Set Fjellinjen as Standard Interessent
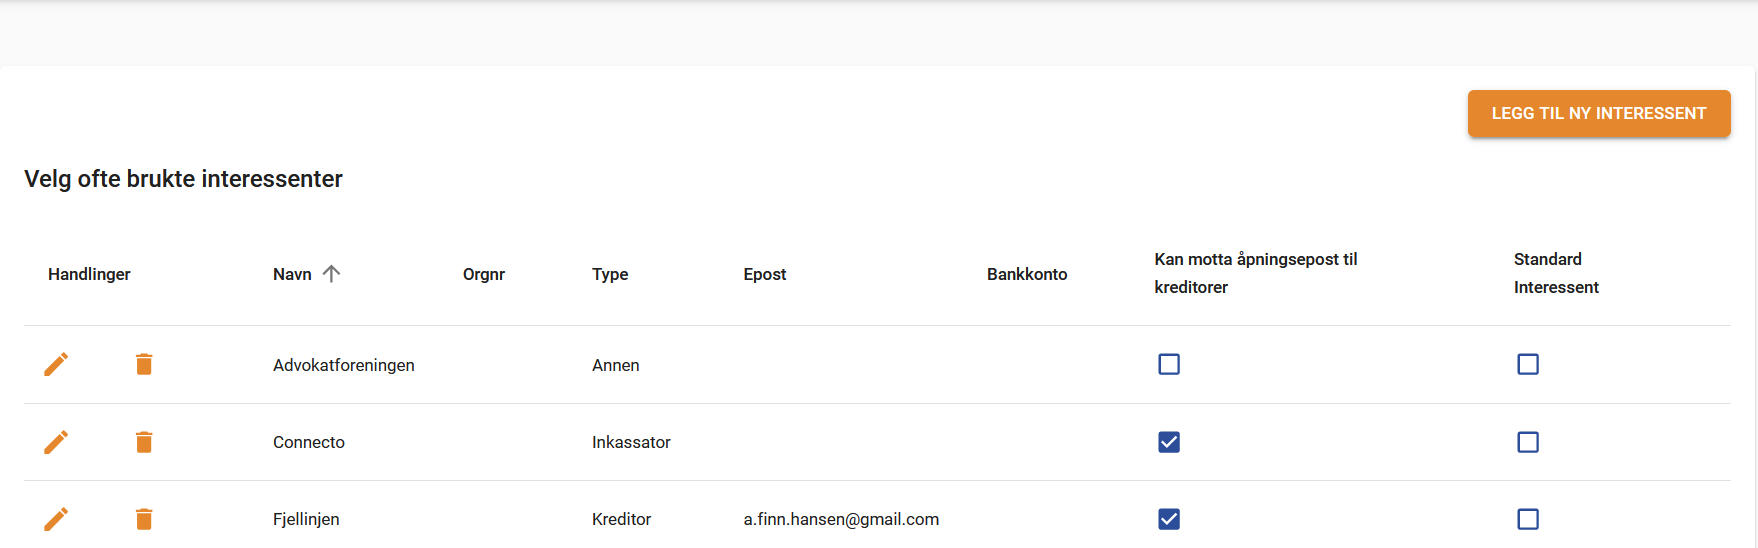Viewport: 1758px width, 548px height. pos(1528,519)
